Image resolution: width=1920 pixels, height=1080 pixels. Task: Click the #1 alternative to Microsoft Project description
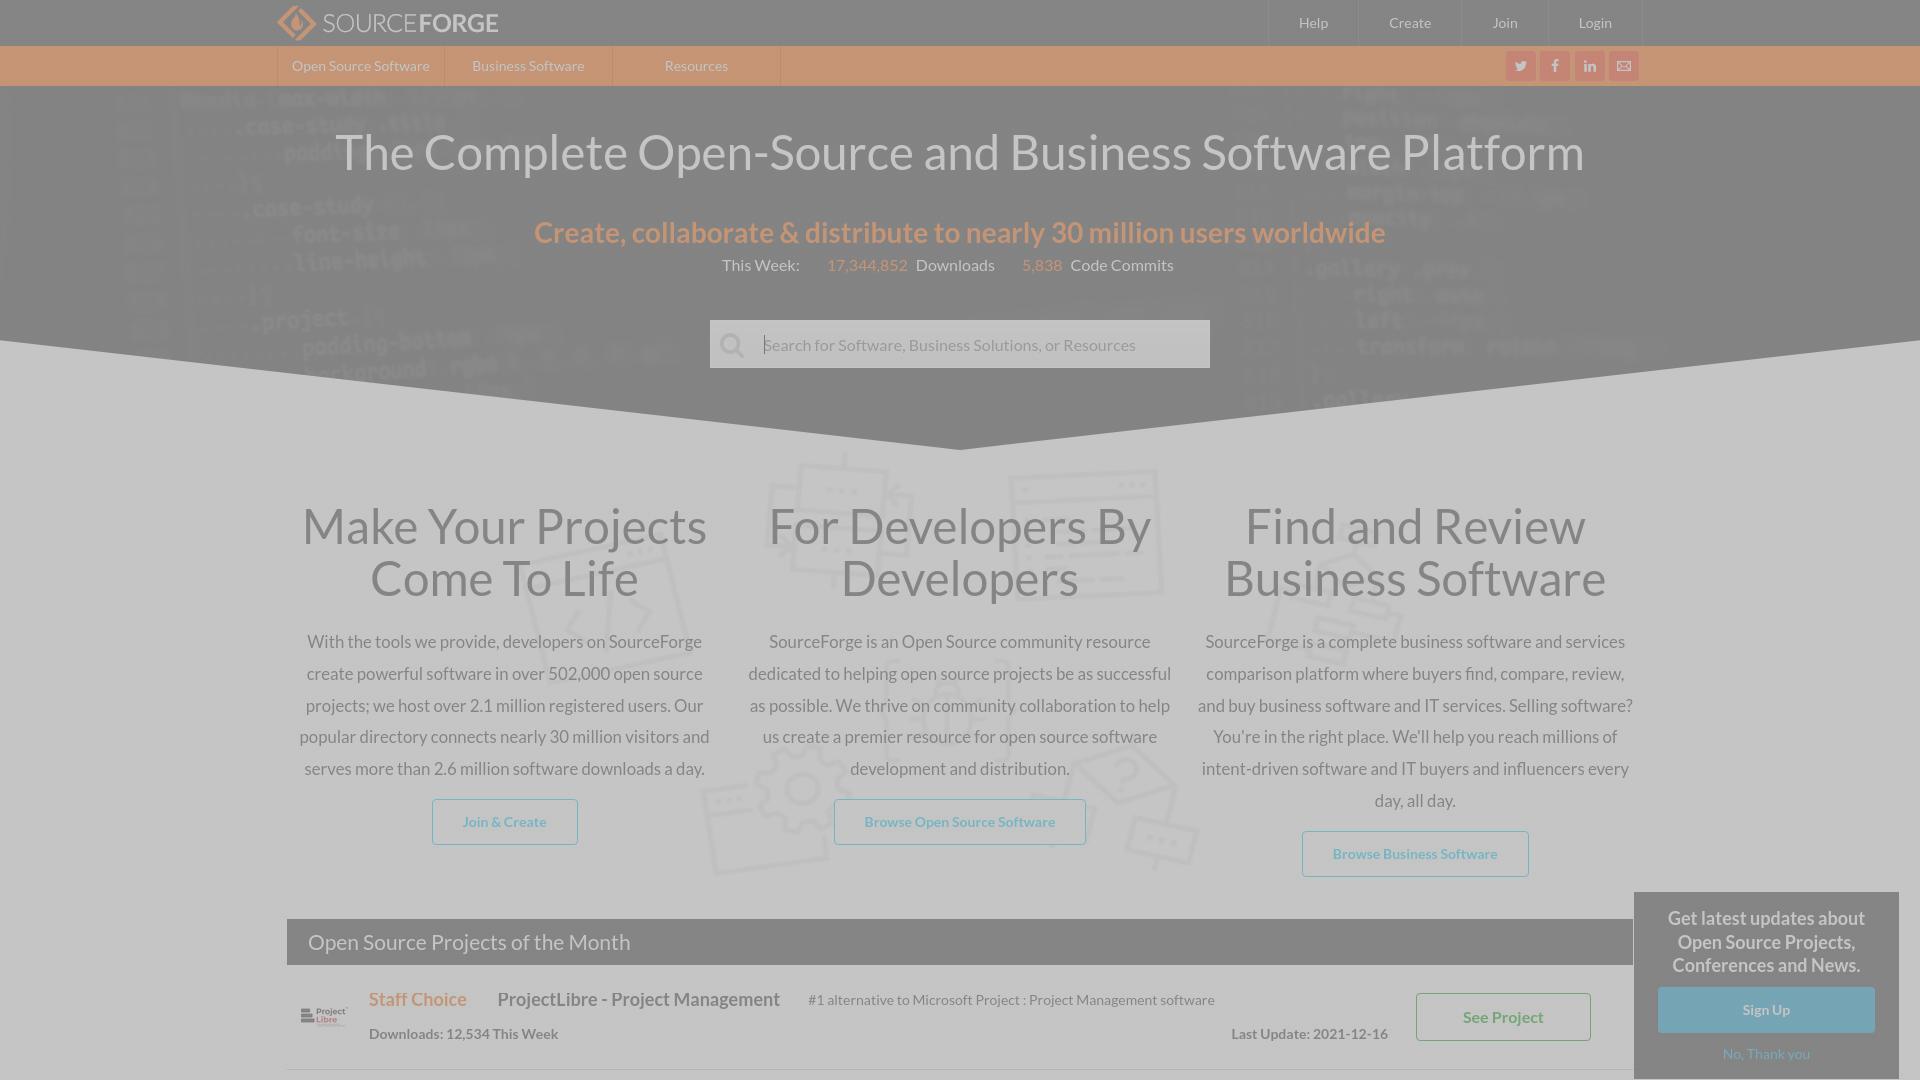pos(1011,1000)
